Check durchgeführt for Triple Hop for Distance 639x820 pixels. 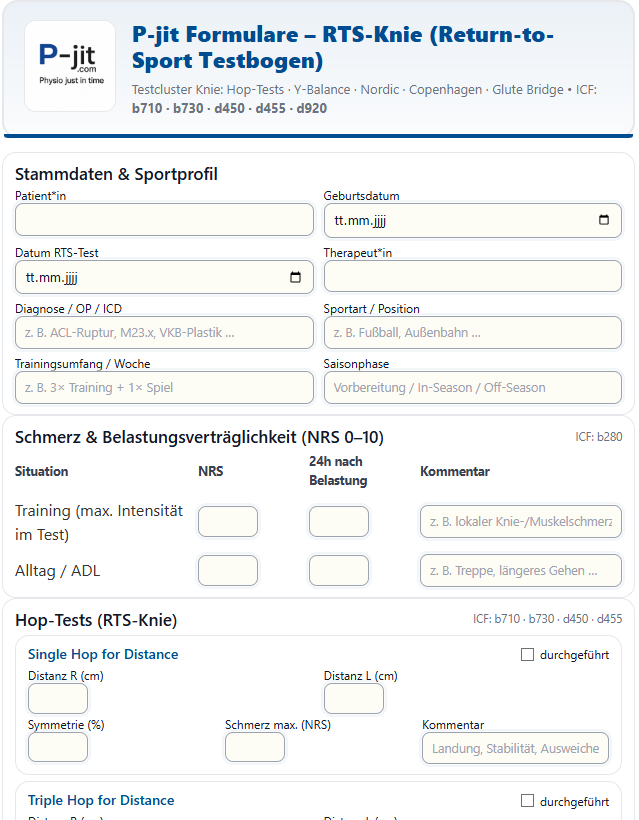click(x=527, y=801)
